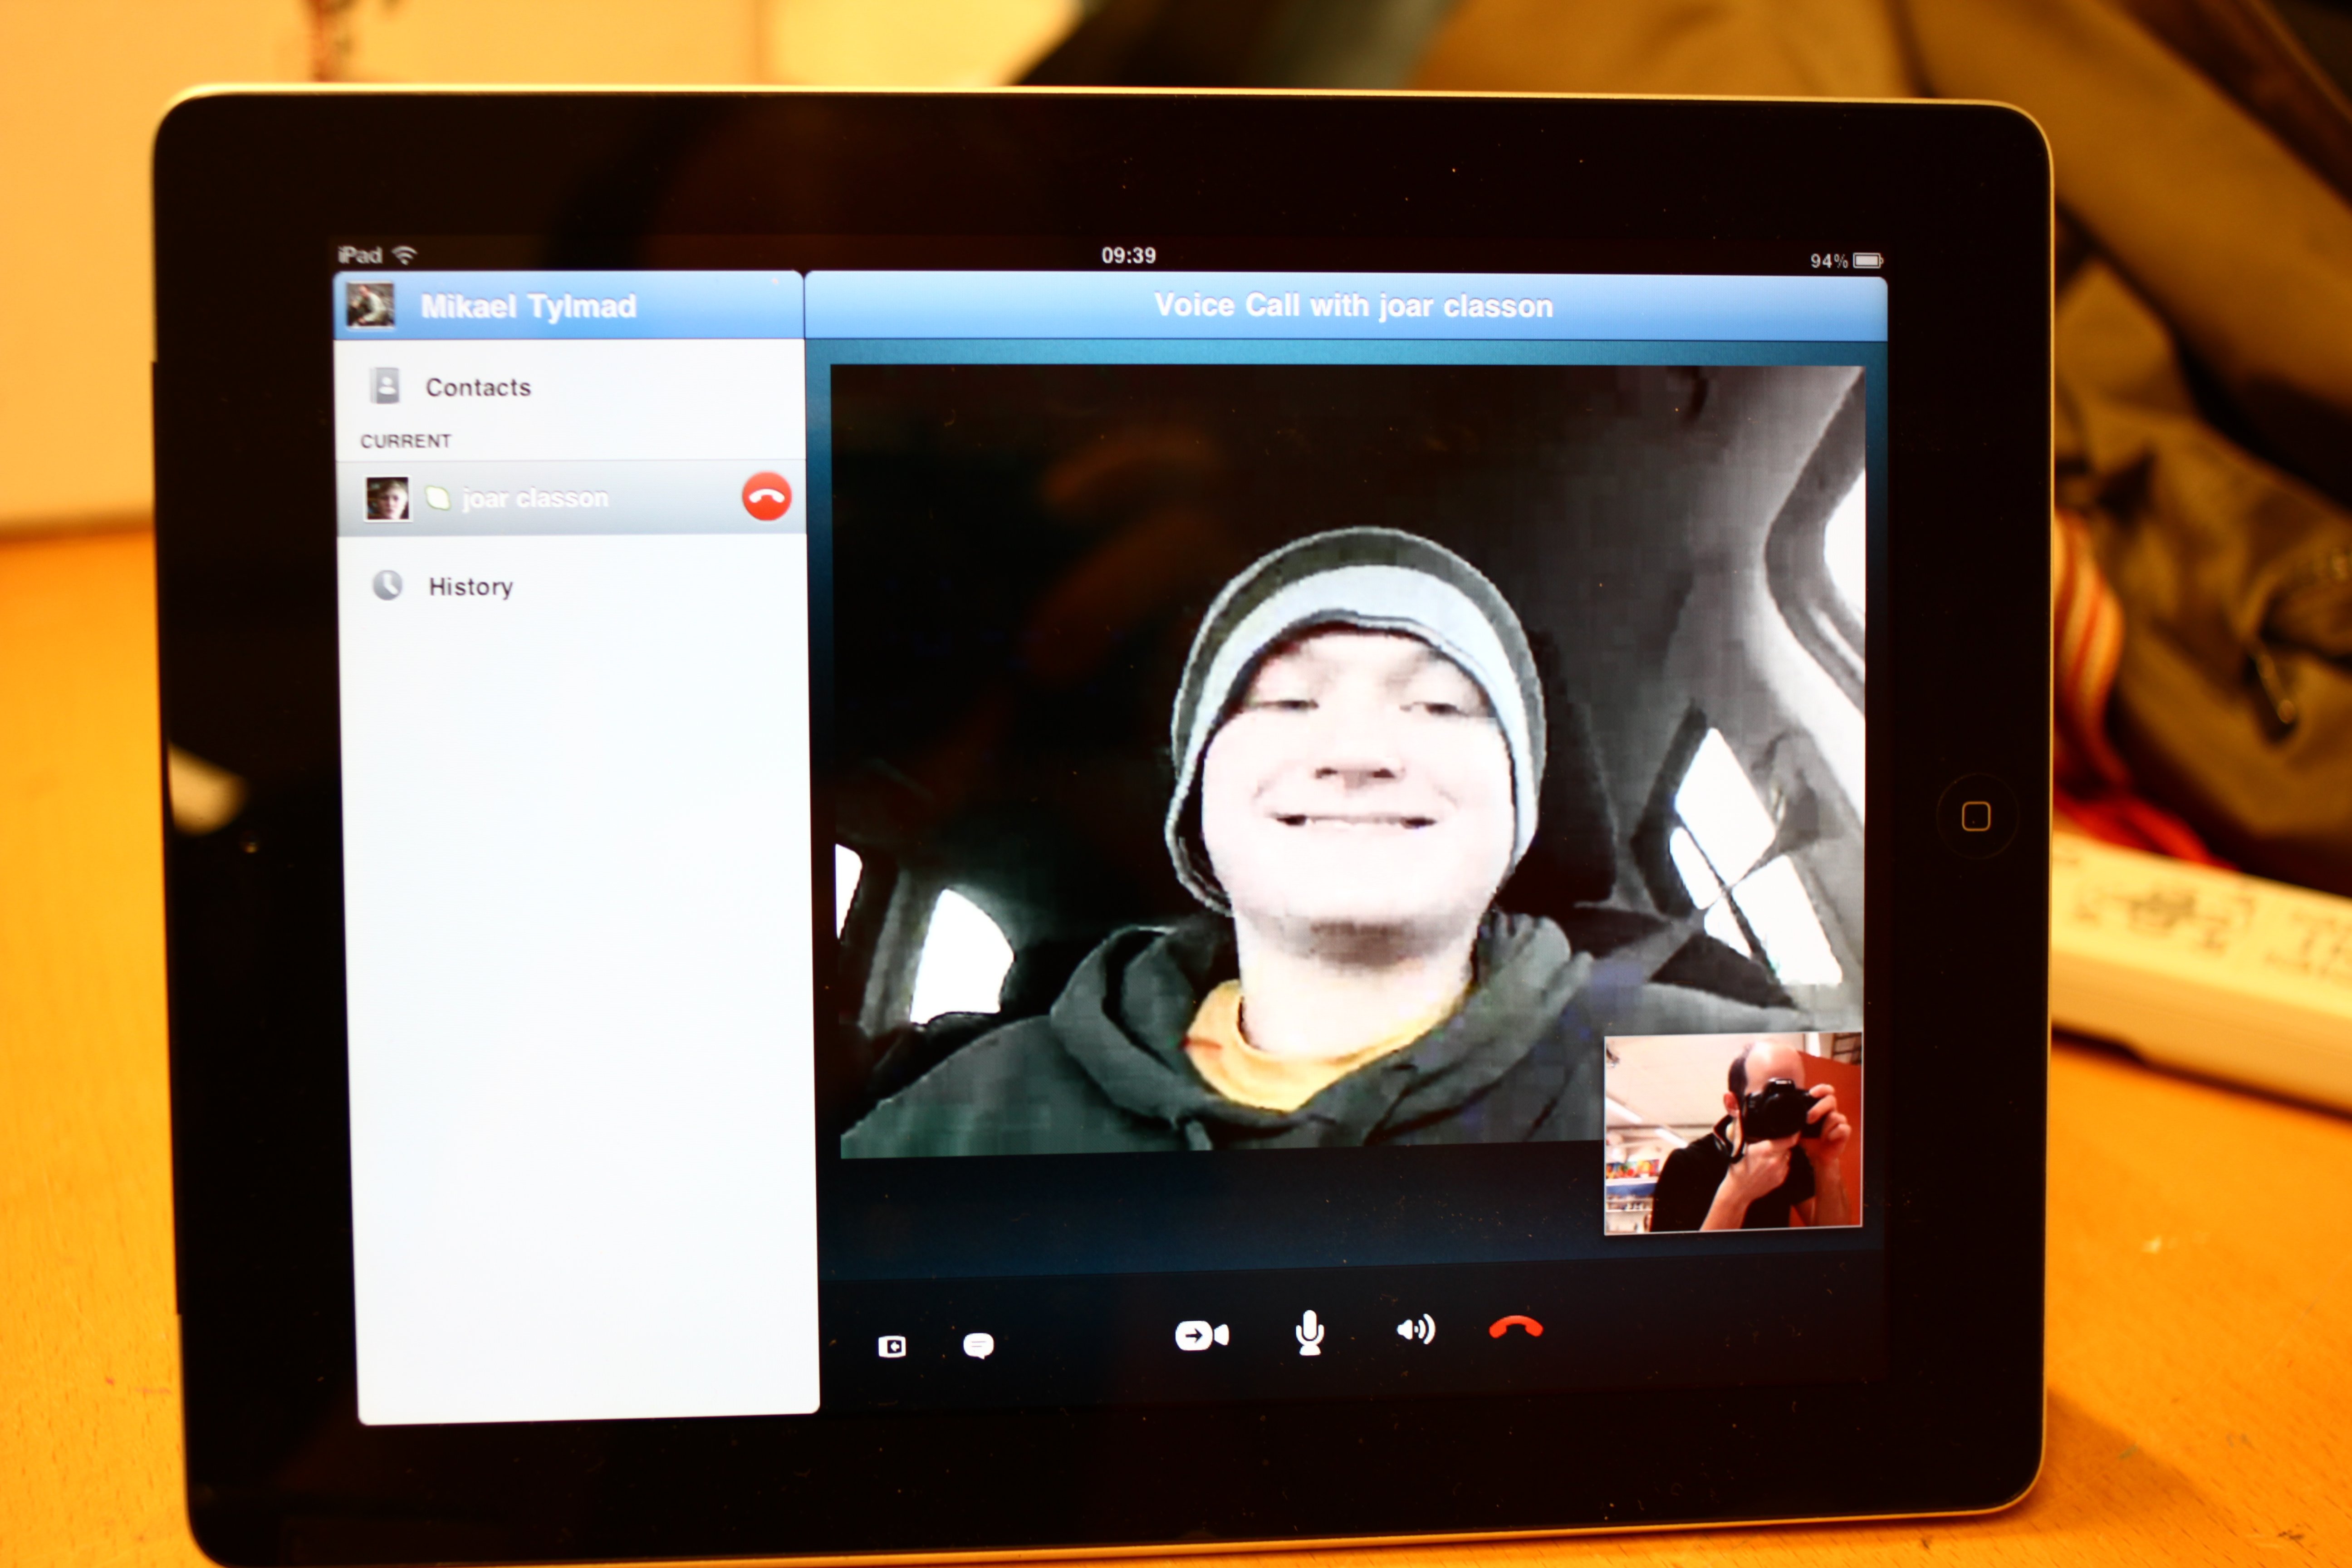The height and width of the screenshot is (1568, 2352).
Task: Mute the microphone
Action: (x=1309, y=1333)
